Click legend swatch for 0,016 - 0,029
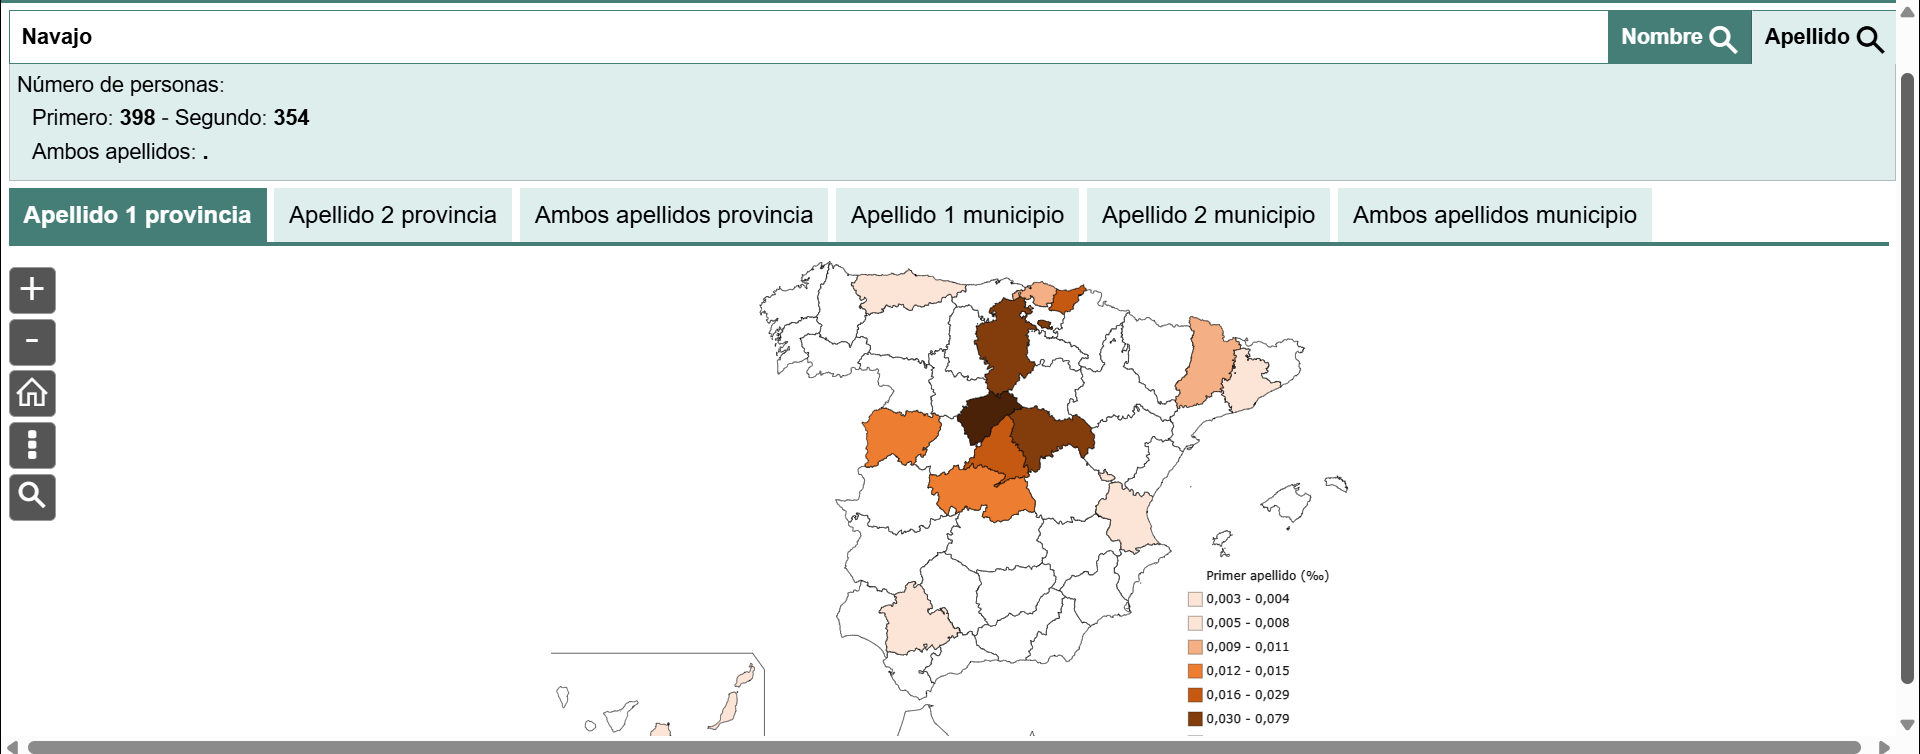1920x754 pixels. click(x=1195, y=695)
